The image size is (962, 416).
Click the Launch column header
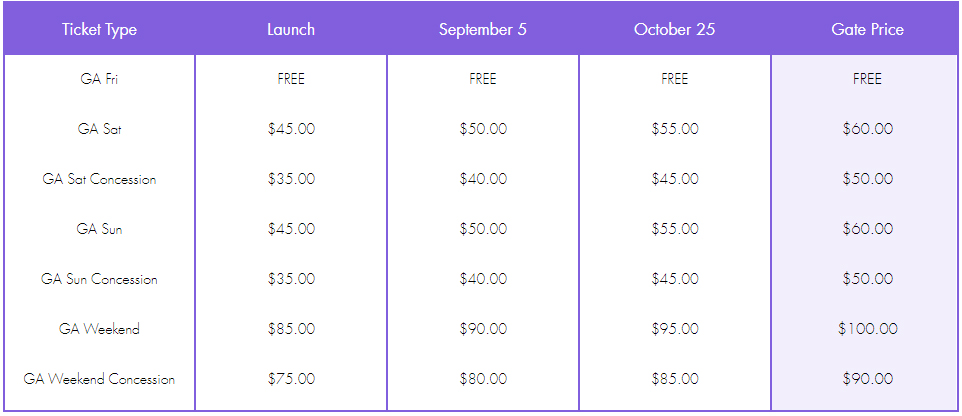coord(291,29)
